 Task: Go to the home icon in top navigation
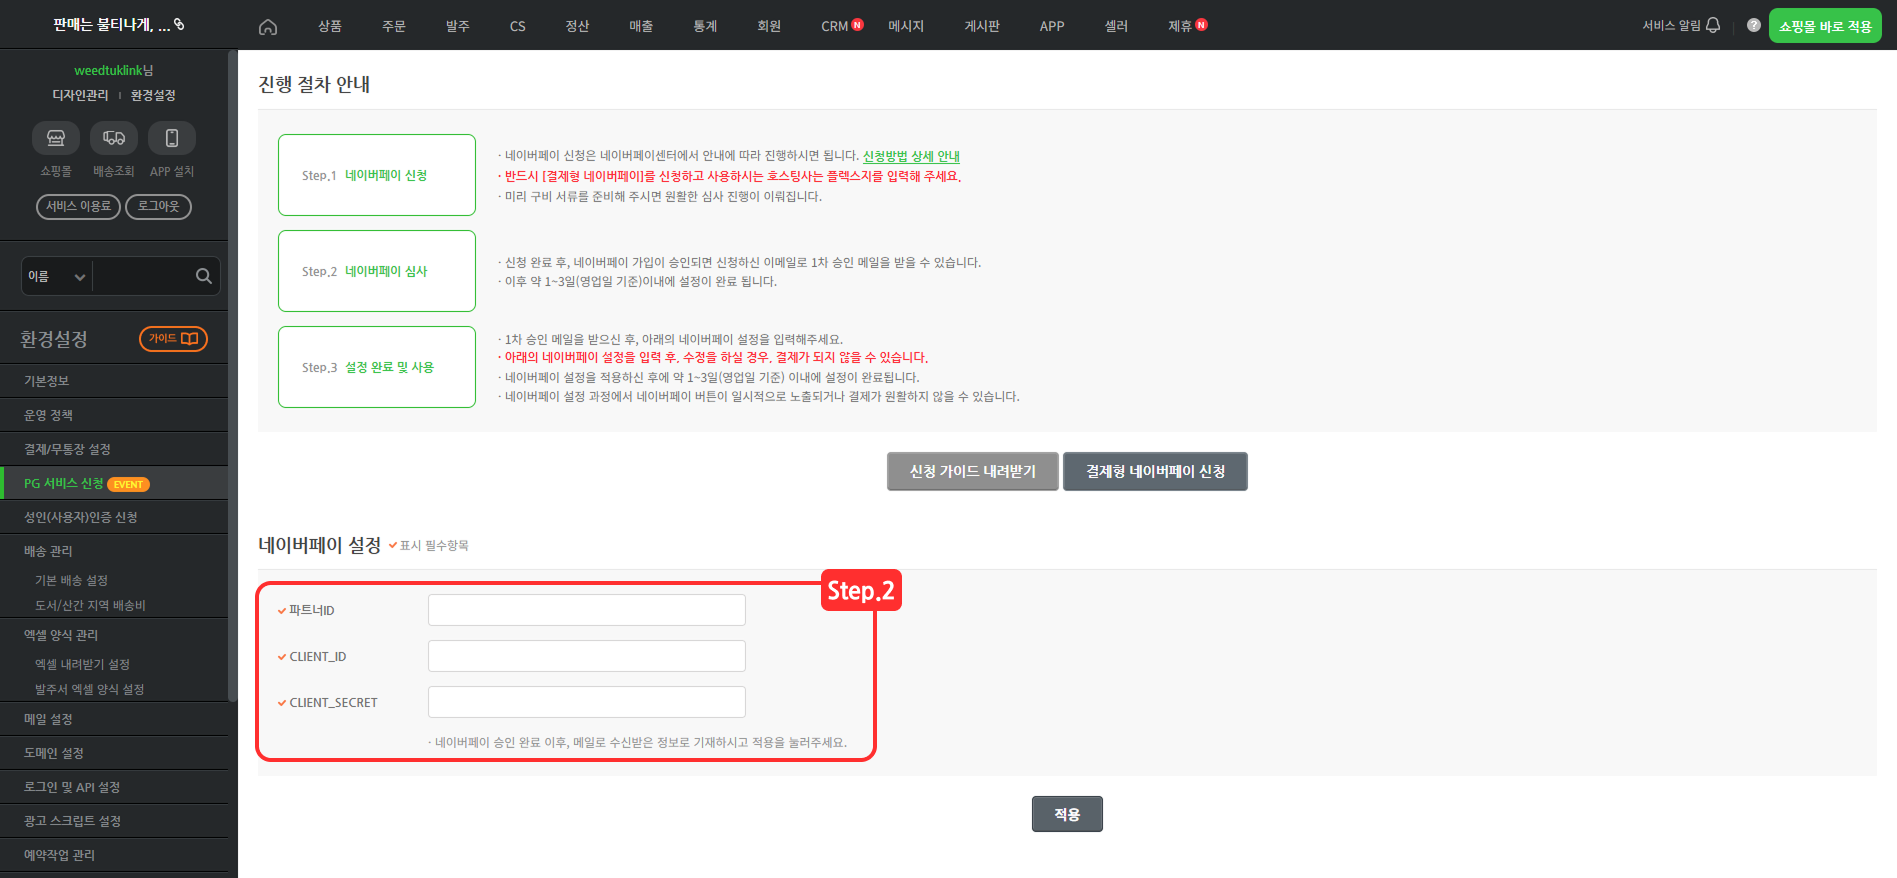click(x=267, y=27)
